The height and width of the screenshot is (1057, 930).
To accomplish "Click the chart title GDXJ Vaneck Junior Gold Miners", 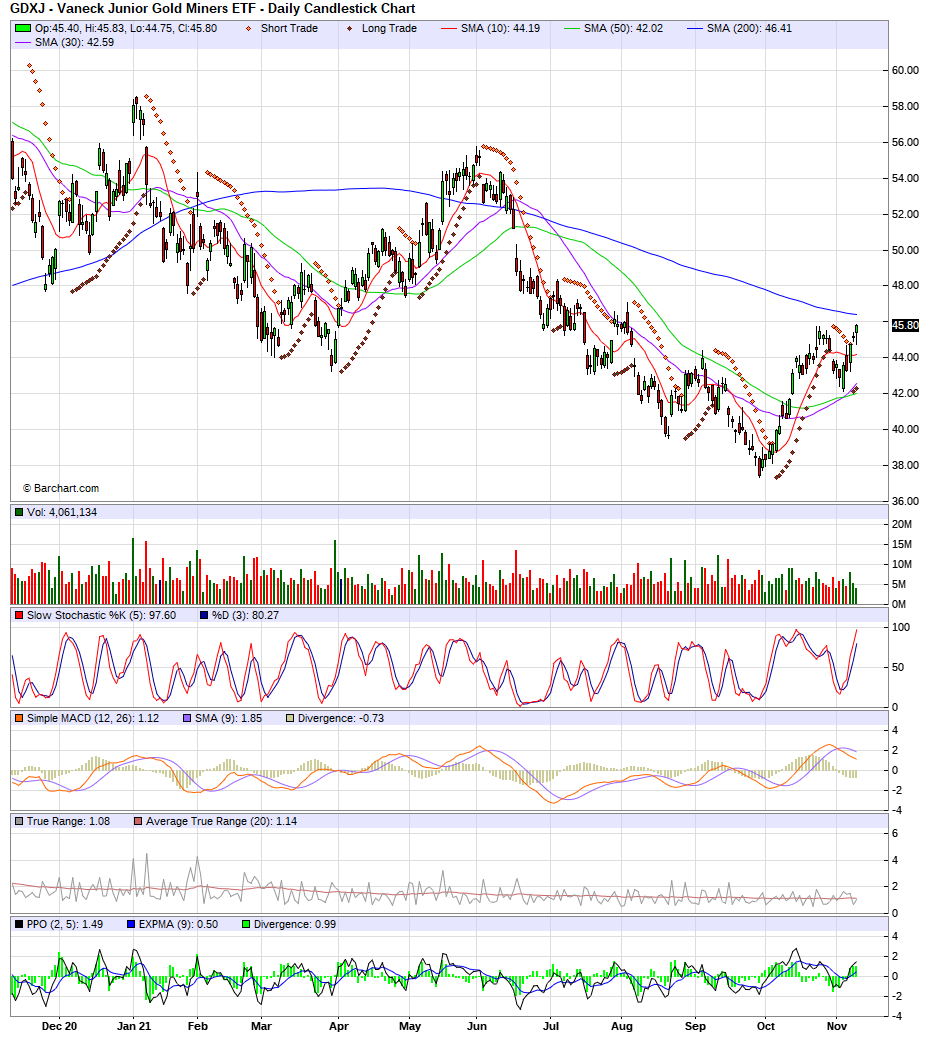I will click(212, 9).
